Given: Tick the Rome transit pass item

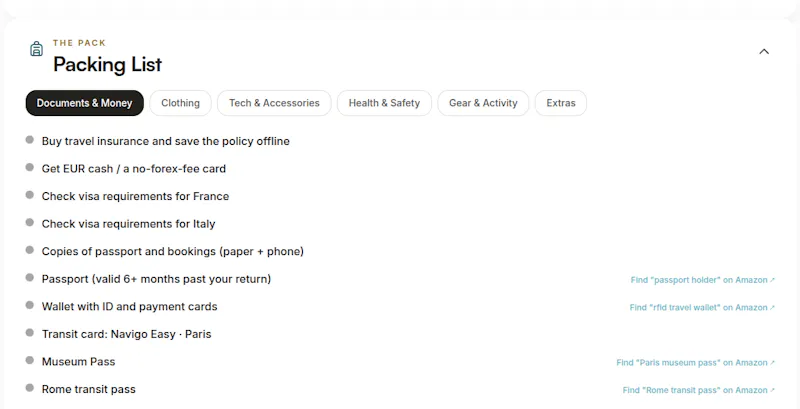Looking at the screenshot, I should [30, 388].
